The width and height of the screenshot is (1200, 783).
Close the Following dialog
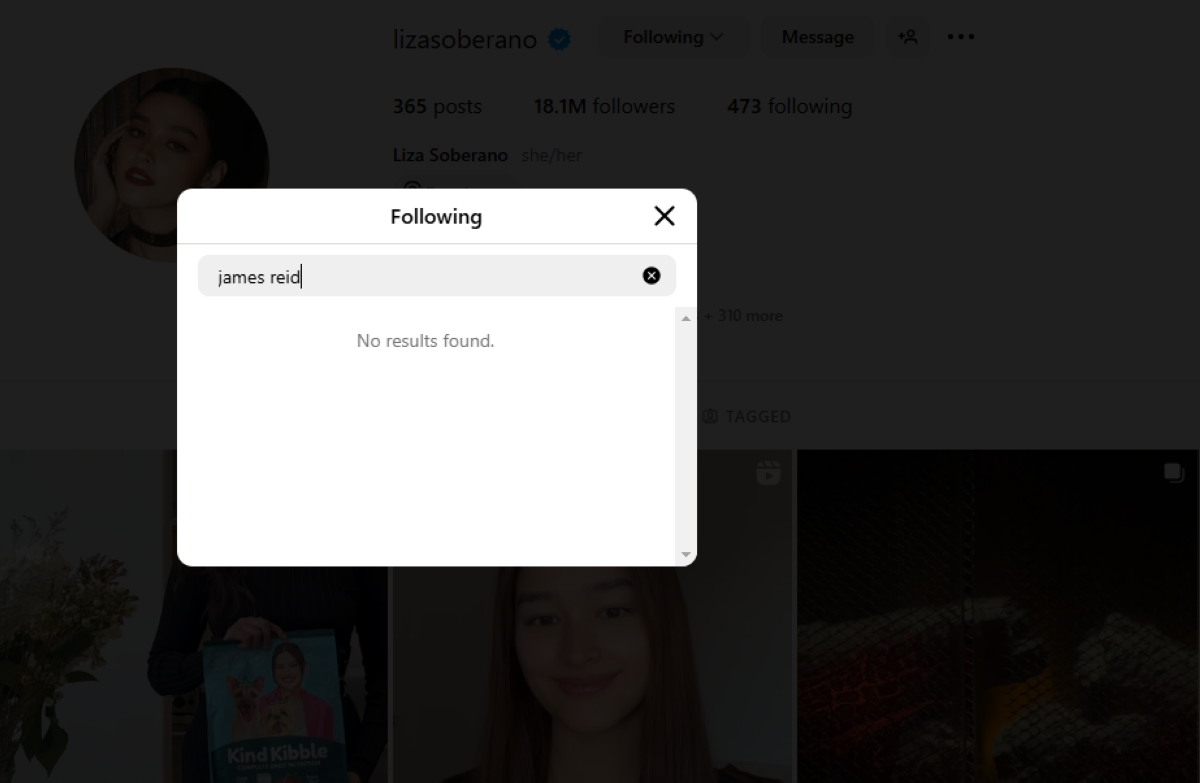click(x=664, y=216)
